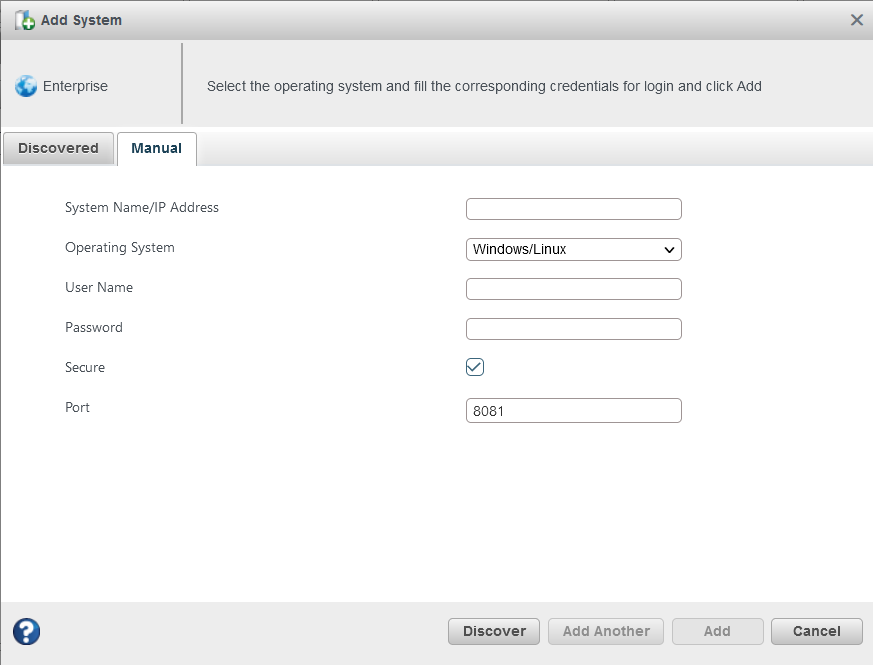
Task: Switch to the Discovered tab
Action: pos(58,148)
